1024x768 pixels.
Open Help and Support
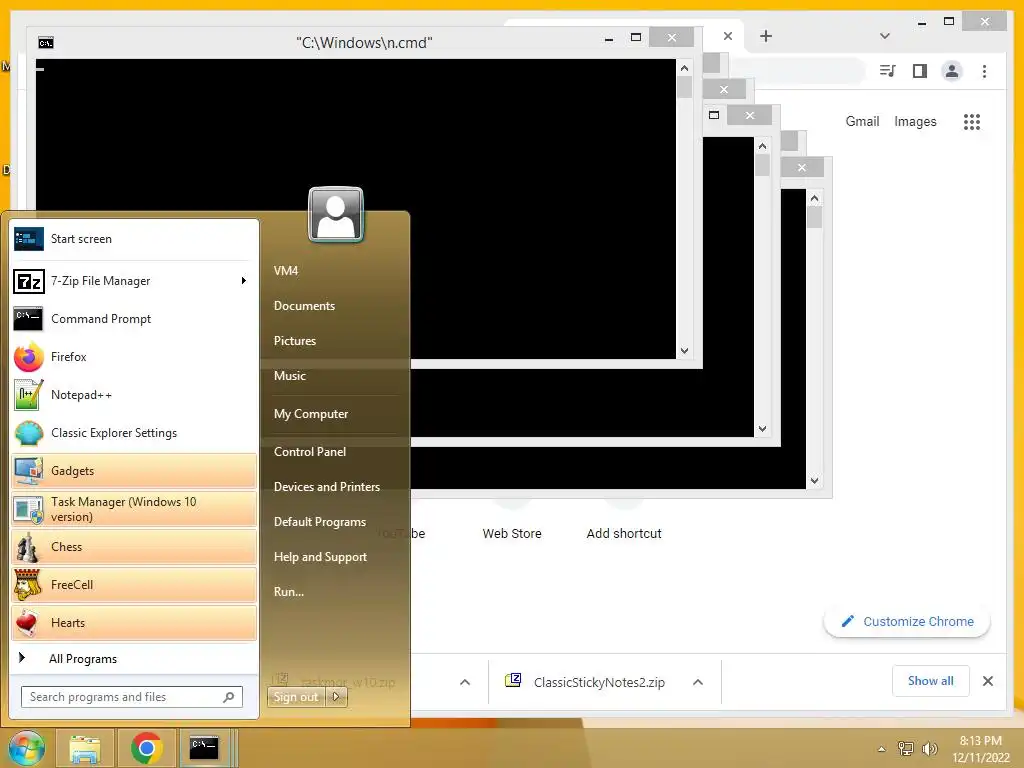coord(320,557)
